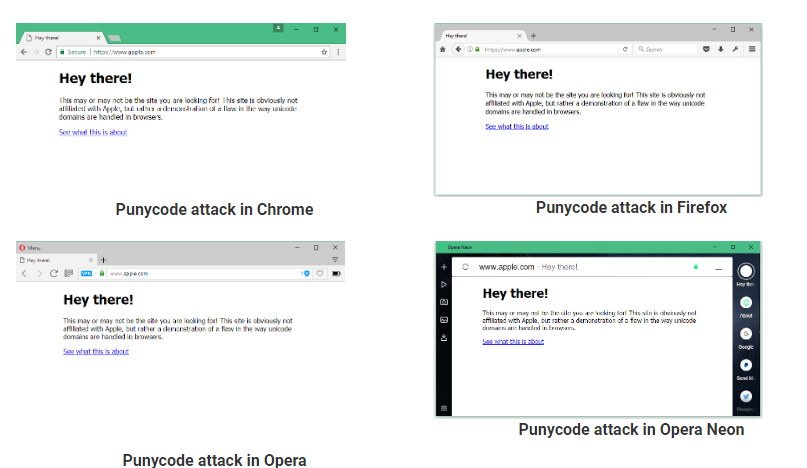The height and width of the screenshot is (468, 807).
Task: Select the 'Hey there!' tab in Opera
Action: click(57, 260)
